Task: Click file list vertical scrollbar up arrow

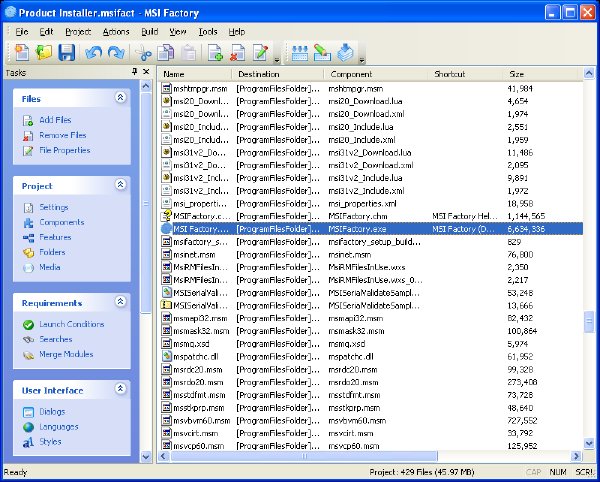Action: [589, 73]
